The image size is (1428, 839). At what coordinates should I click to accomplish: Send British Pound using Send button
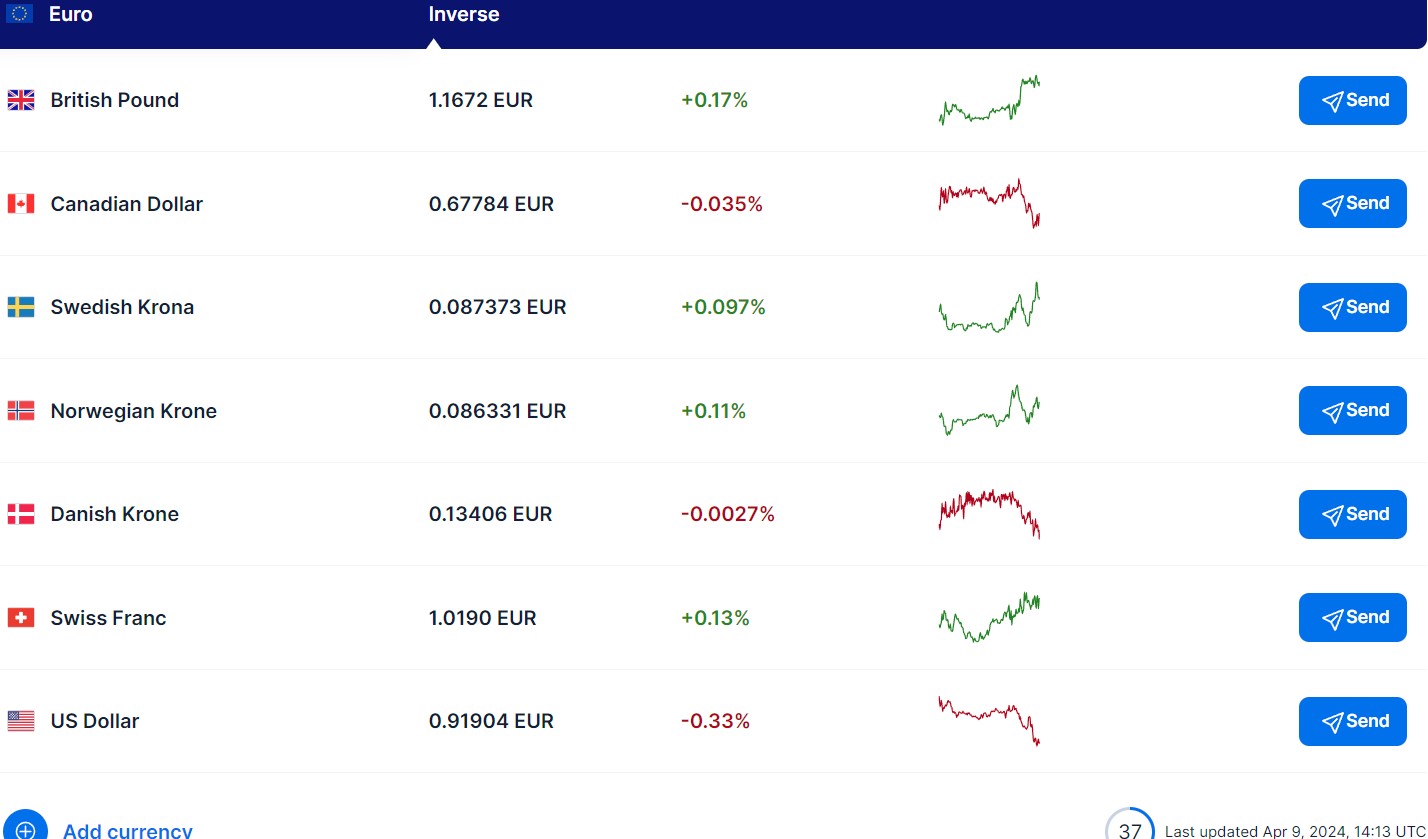[1352, 100]
